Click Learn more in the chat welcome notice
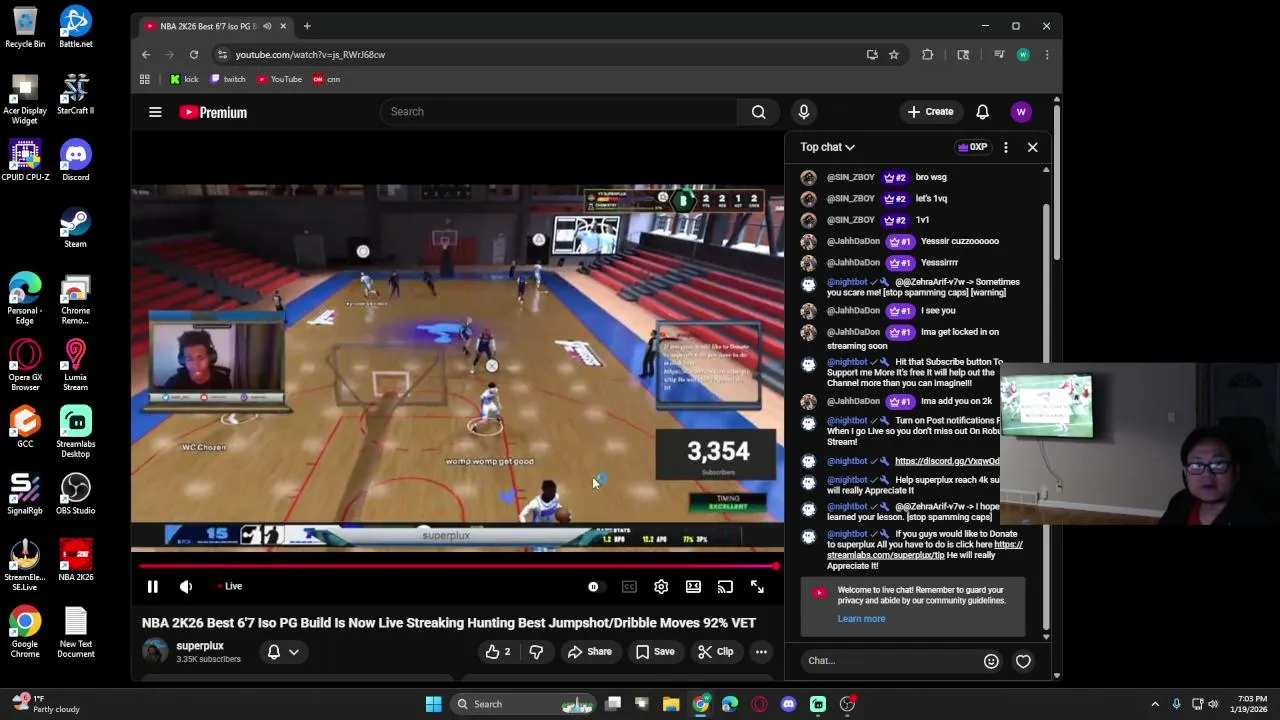 click(861, 619)
